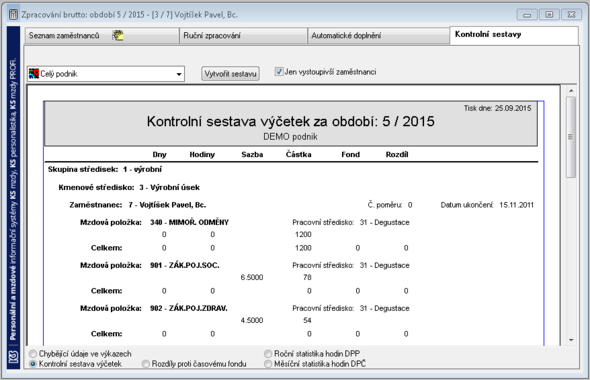
Task: Click the Rozdíl column header
Action: point(397,155)
